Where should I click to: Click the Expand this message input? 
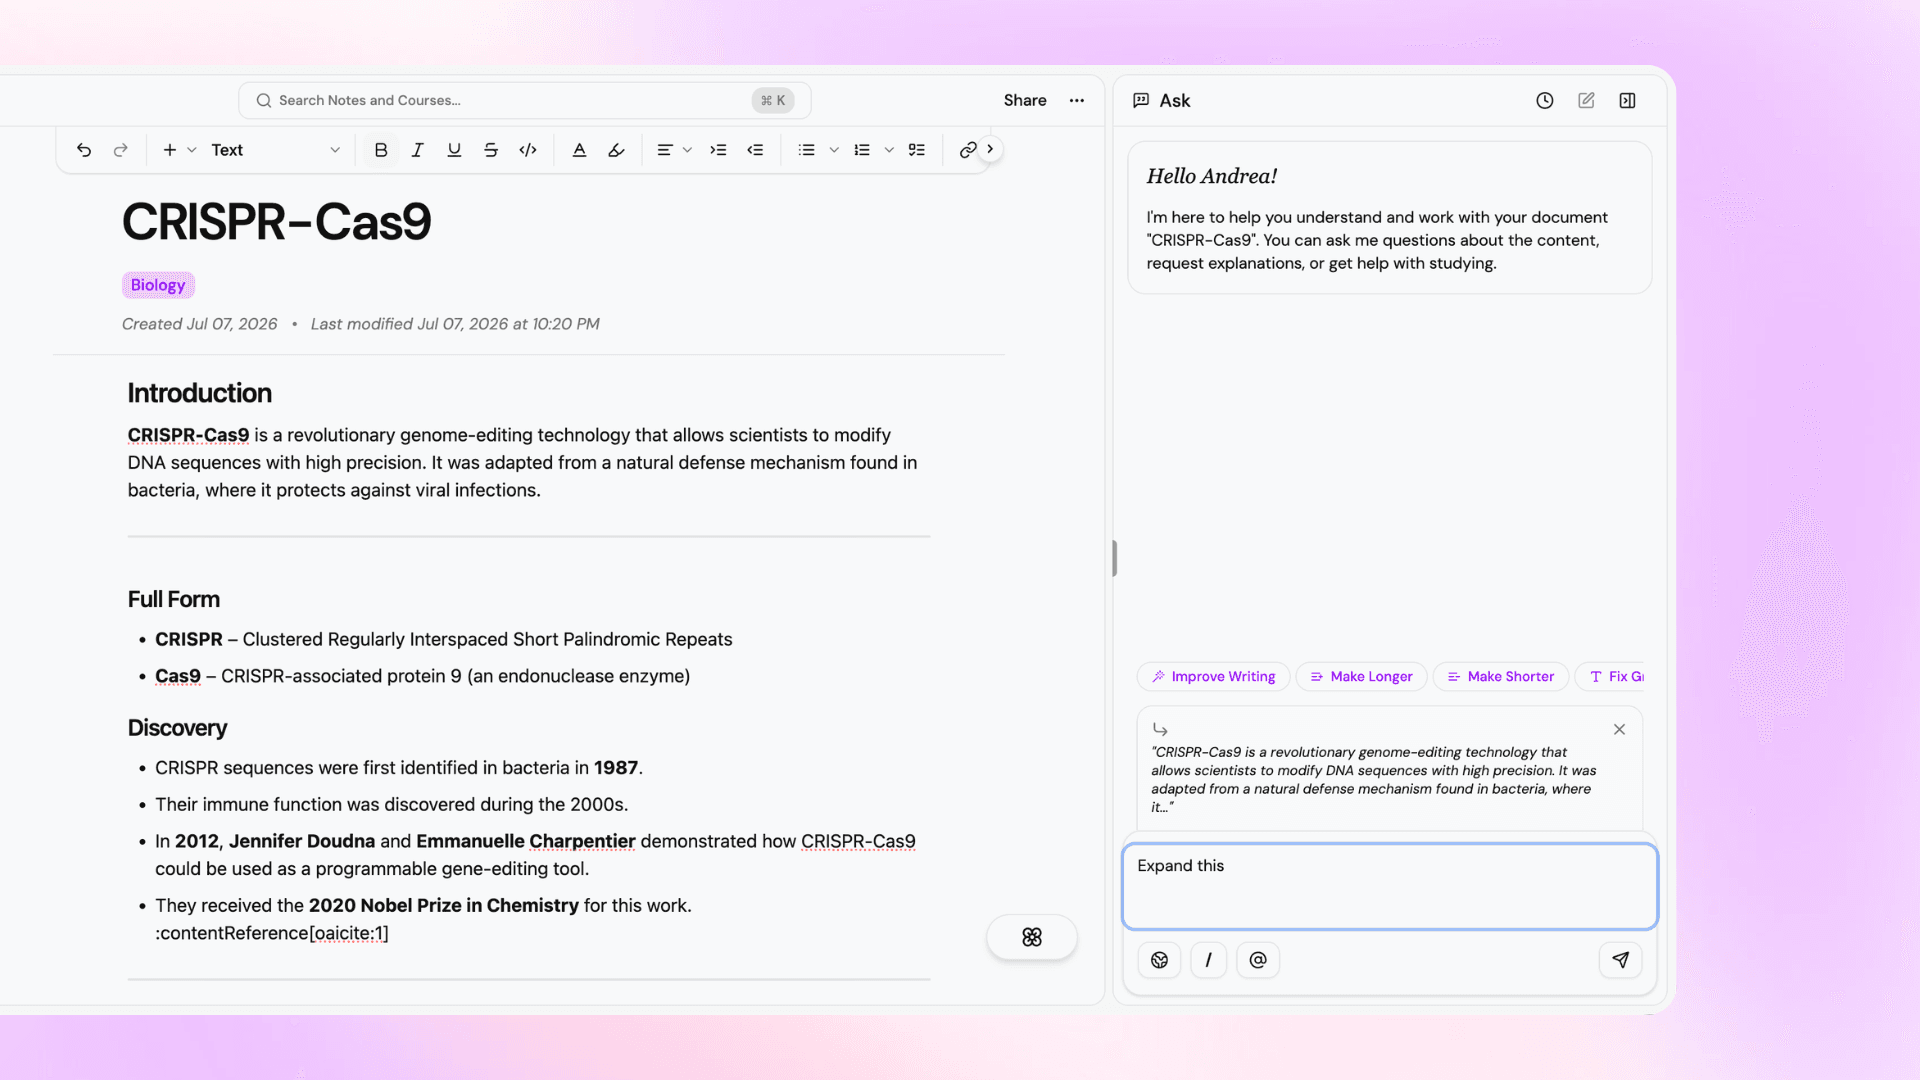tap(1390, 886)
